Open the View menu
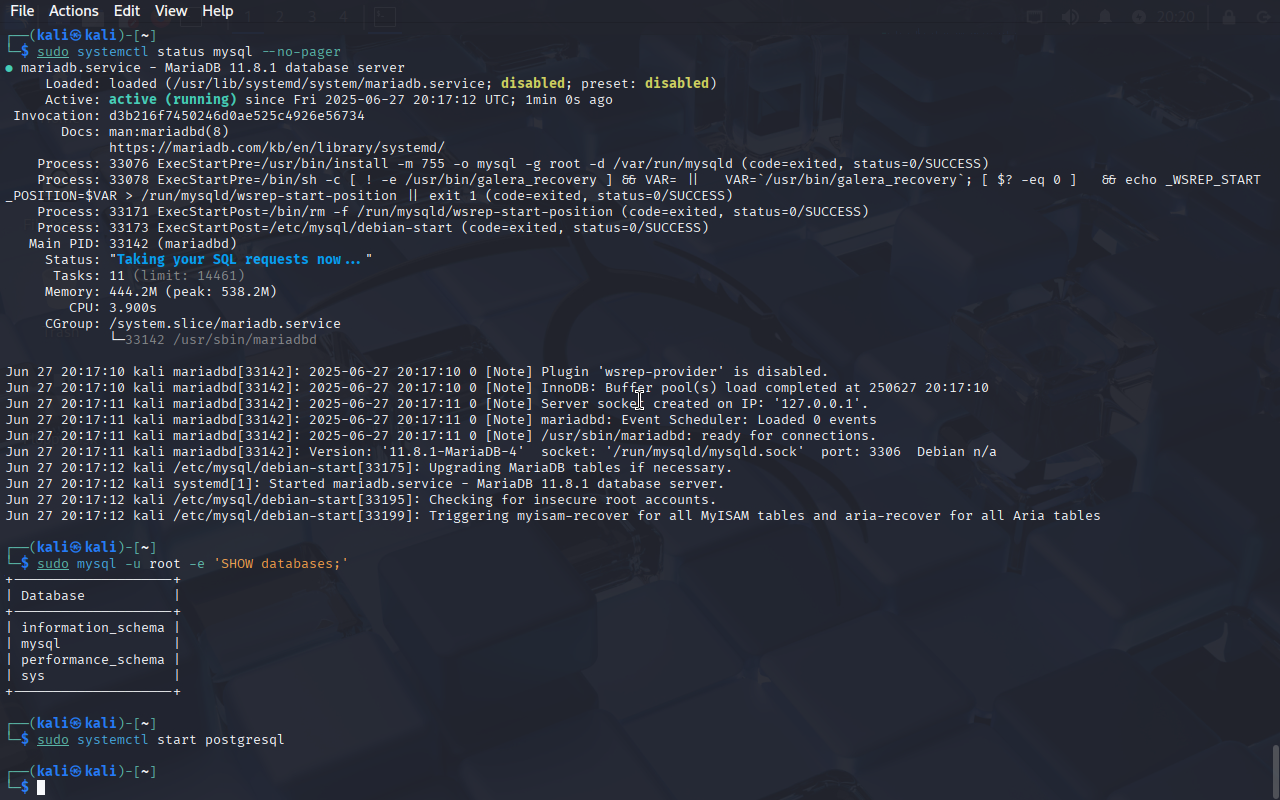Screen dimensions: 1280x800 point(171,11)
